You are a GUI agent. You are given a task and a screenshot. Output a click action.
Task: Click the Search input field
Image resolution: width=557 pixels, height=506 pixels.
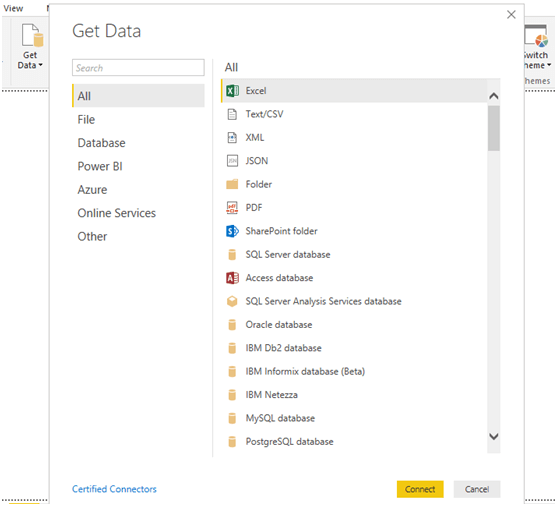point(138,68)
